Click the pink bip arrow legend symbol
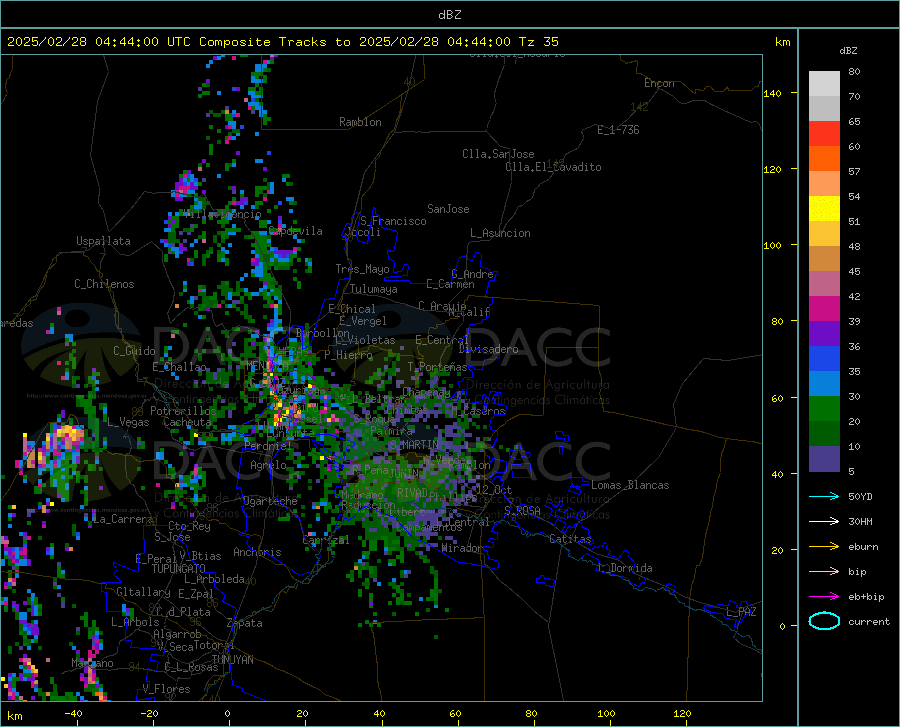 (x=824, y=572)
